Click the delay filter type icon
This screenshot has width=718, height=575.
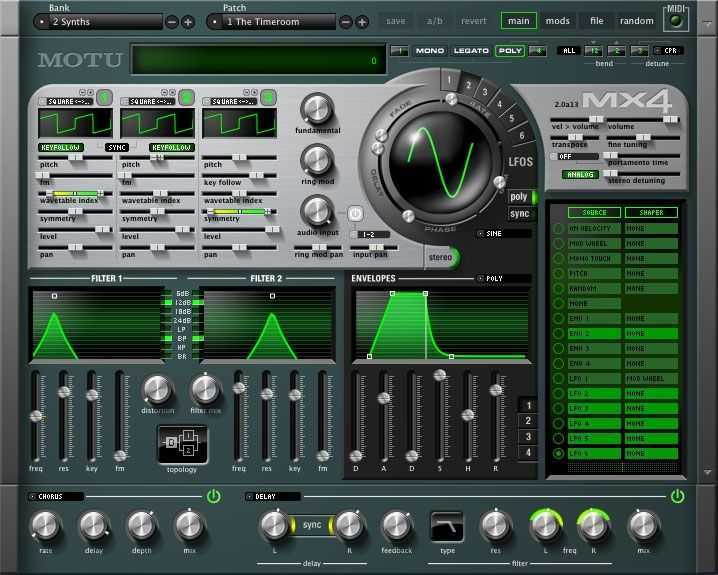[446, 524]
